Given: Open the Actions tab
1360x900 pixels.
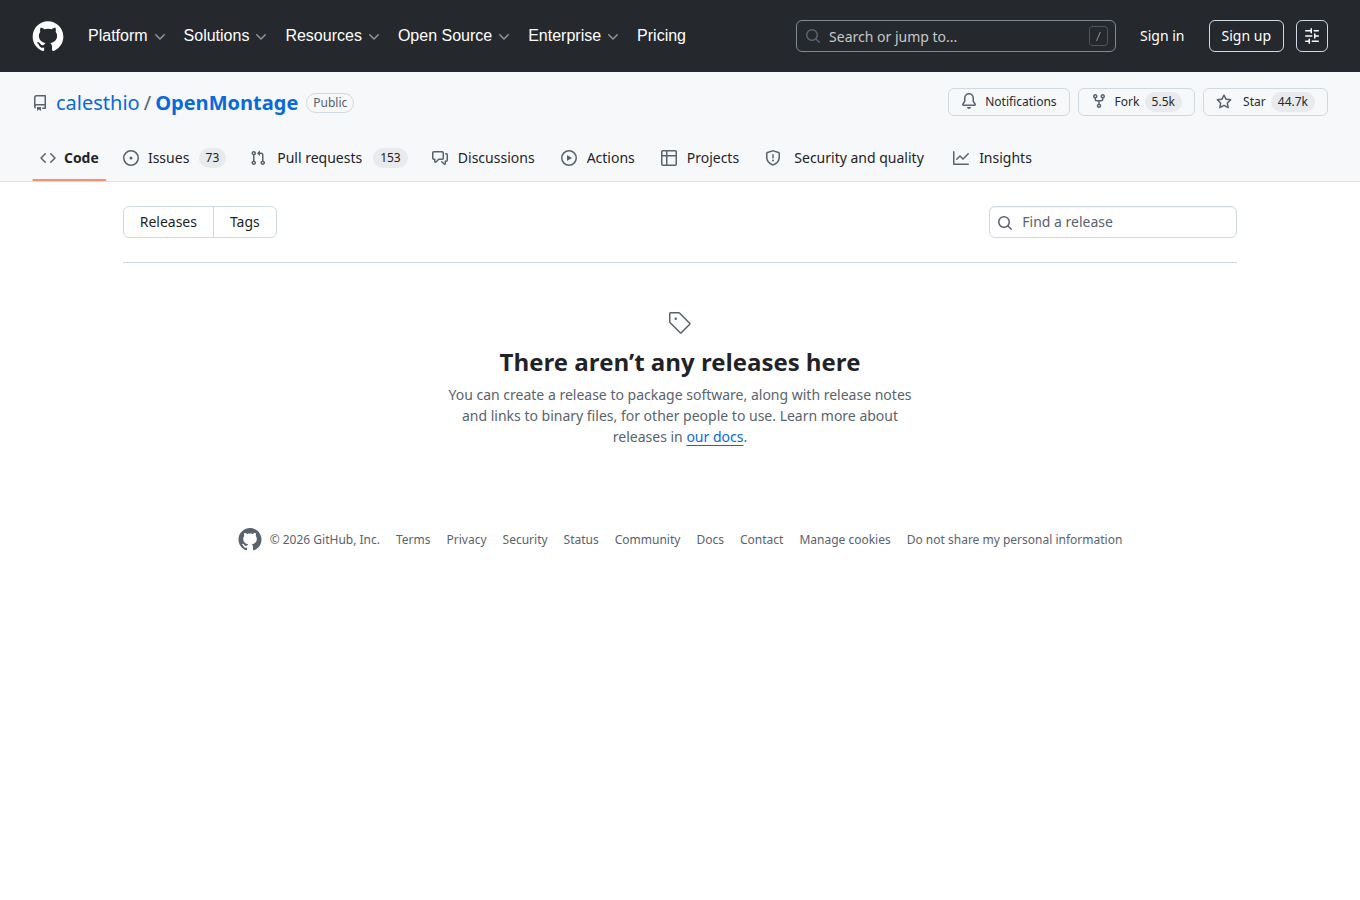Looking at the screenshot, I should (598, 158).
